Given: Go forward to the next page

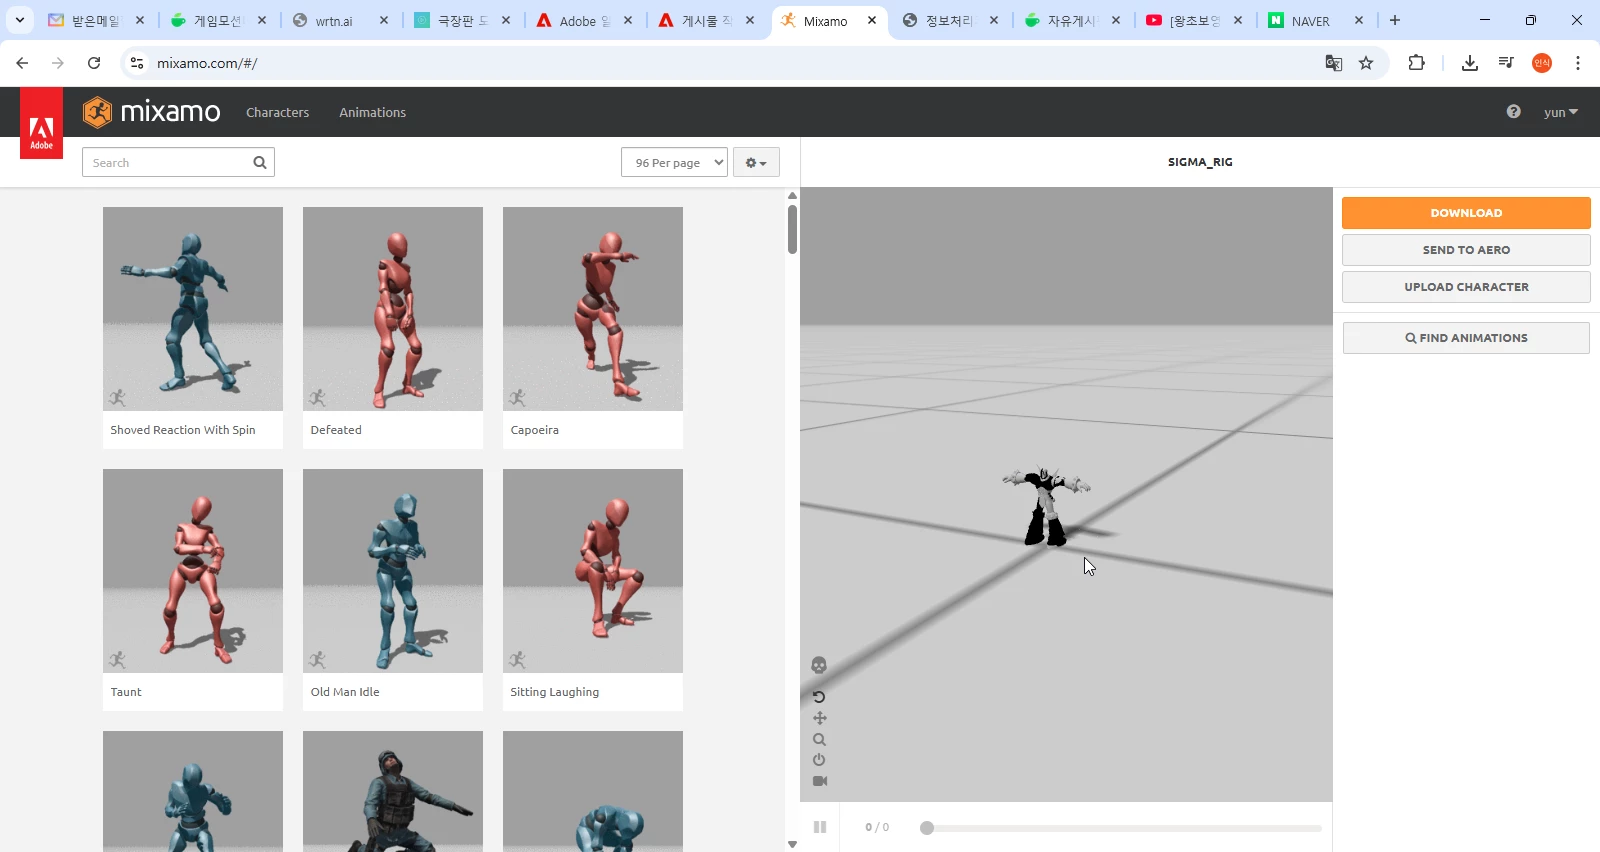Looking at the screenshot, I should tap(58, 63).
